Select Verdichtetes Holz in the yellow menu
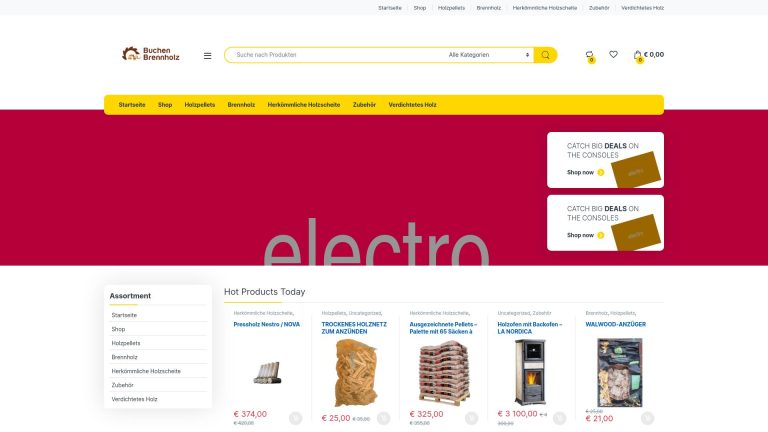The width and height of the screenshot is (768, 432). pyautogui.click(x=412, y=105)
